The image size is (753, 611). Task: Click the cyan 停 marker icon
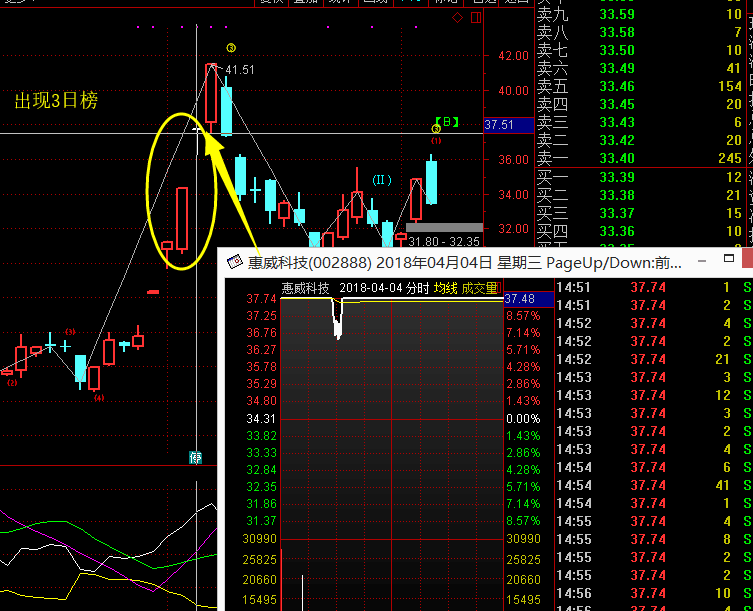tap(196, 458)
